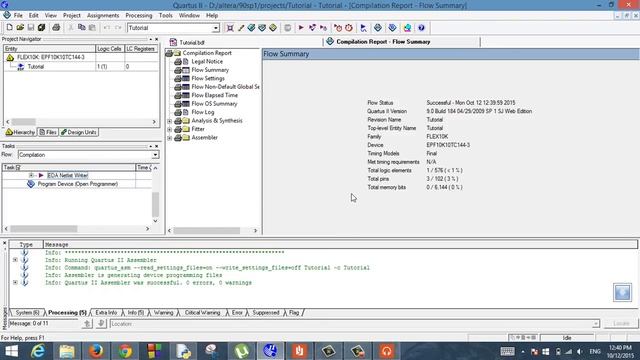Open the Tools menu
Screen dimensions: 640x360
pyautogui.click(x=165, y=16)
